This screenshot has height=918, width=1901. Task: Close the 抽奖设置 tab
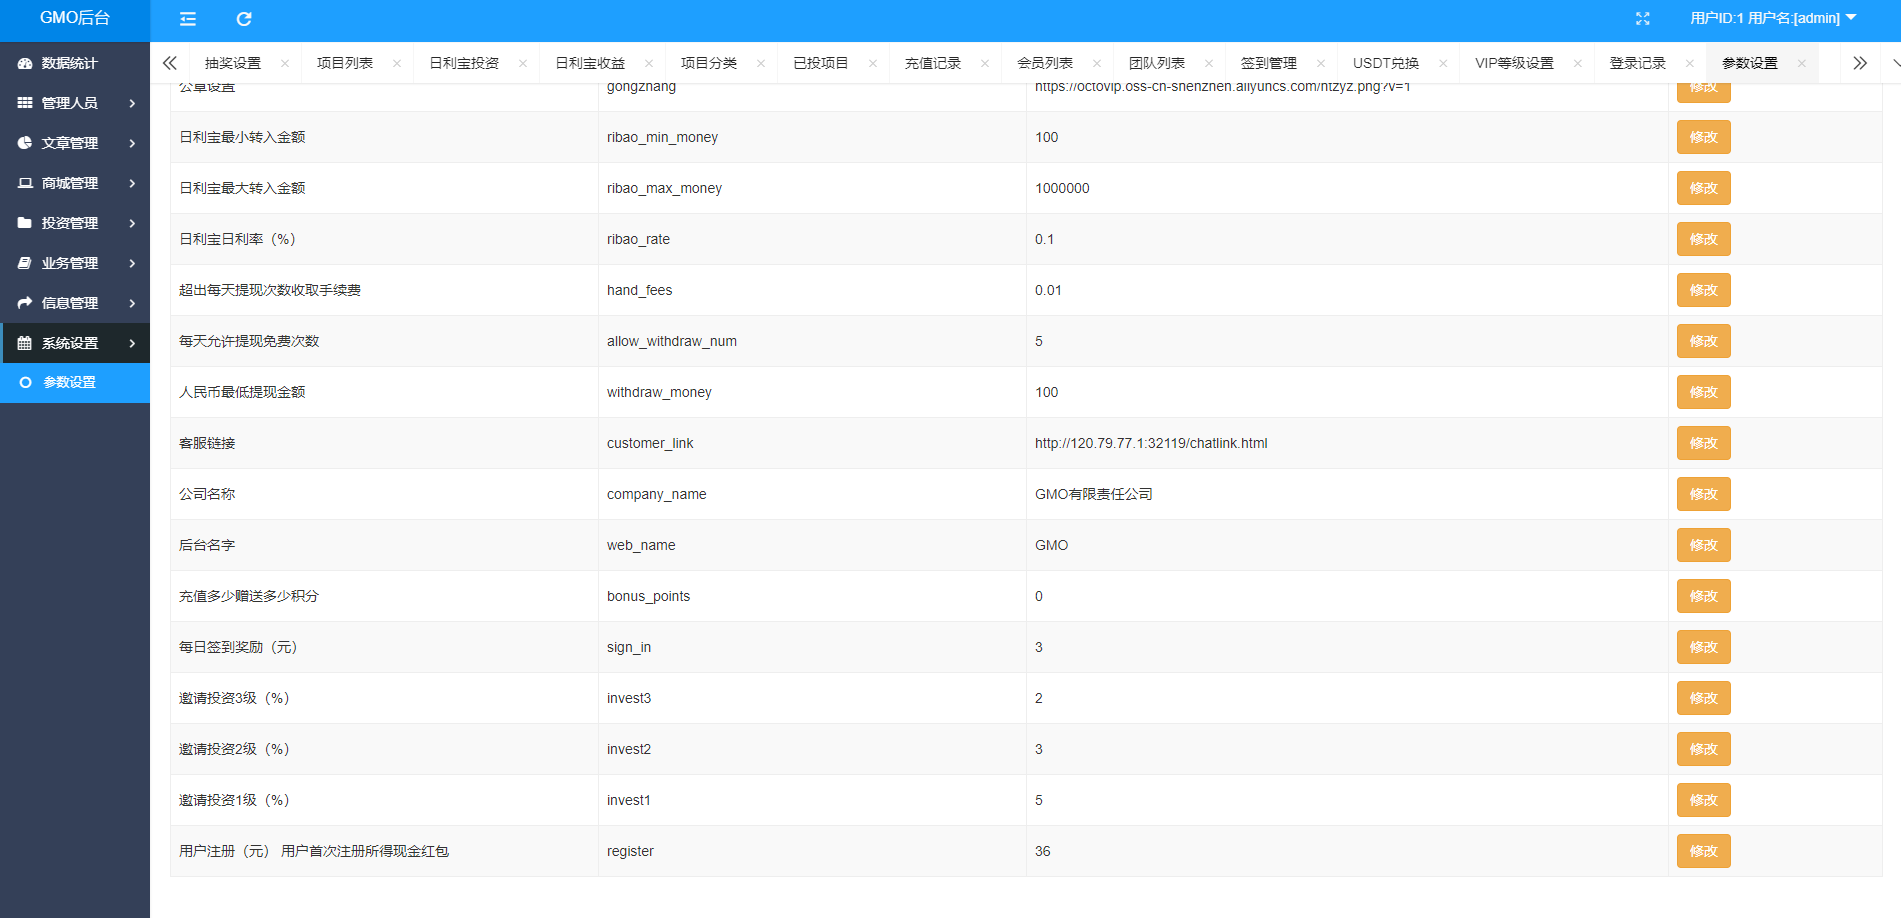(286, 62)
